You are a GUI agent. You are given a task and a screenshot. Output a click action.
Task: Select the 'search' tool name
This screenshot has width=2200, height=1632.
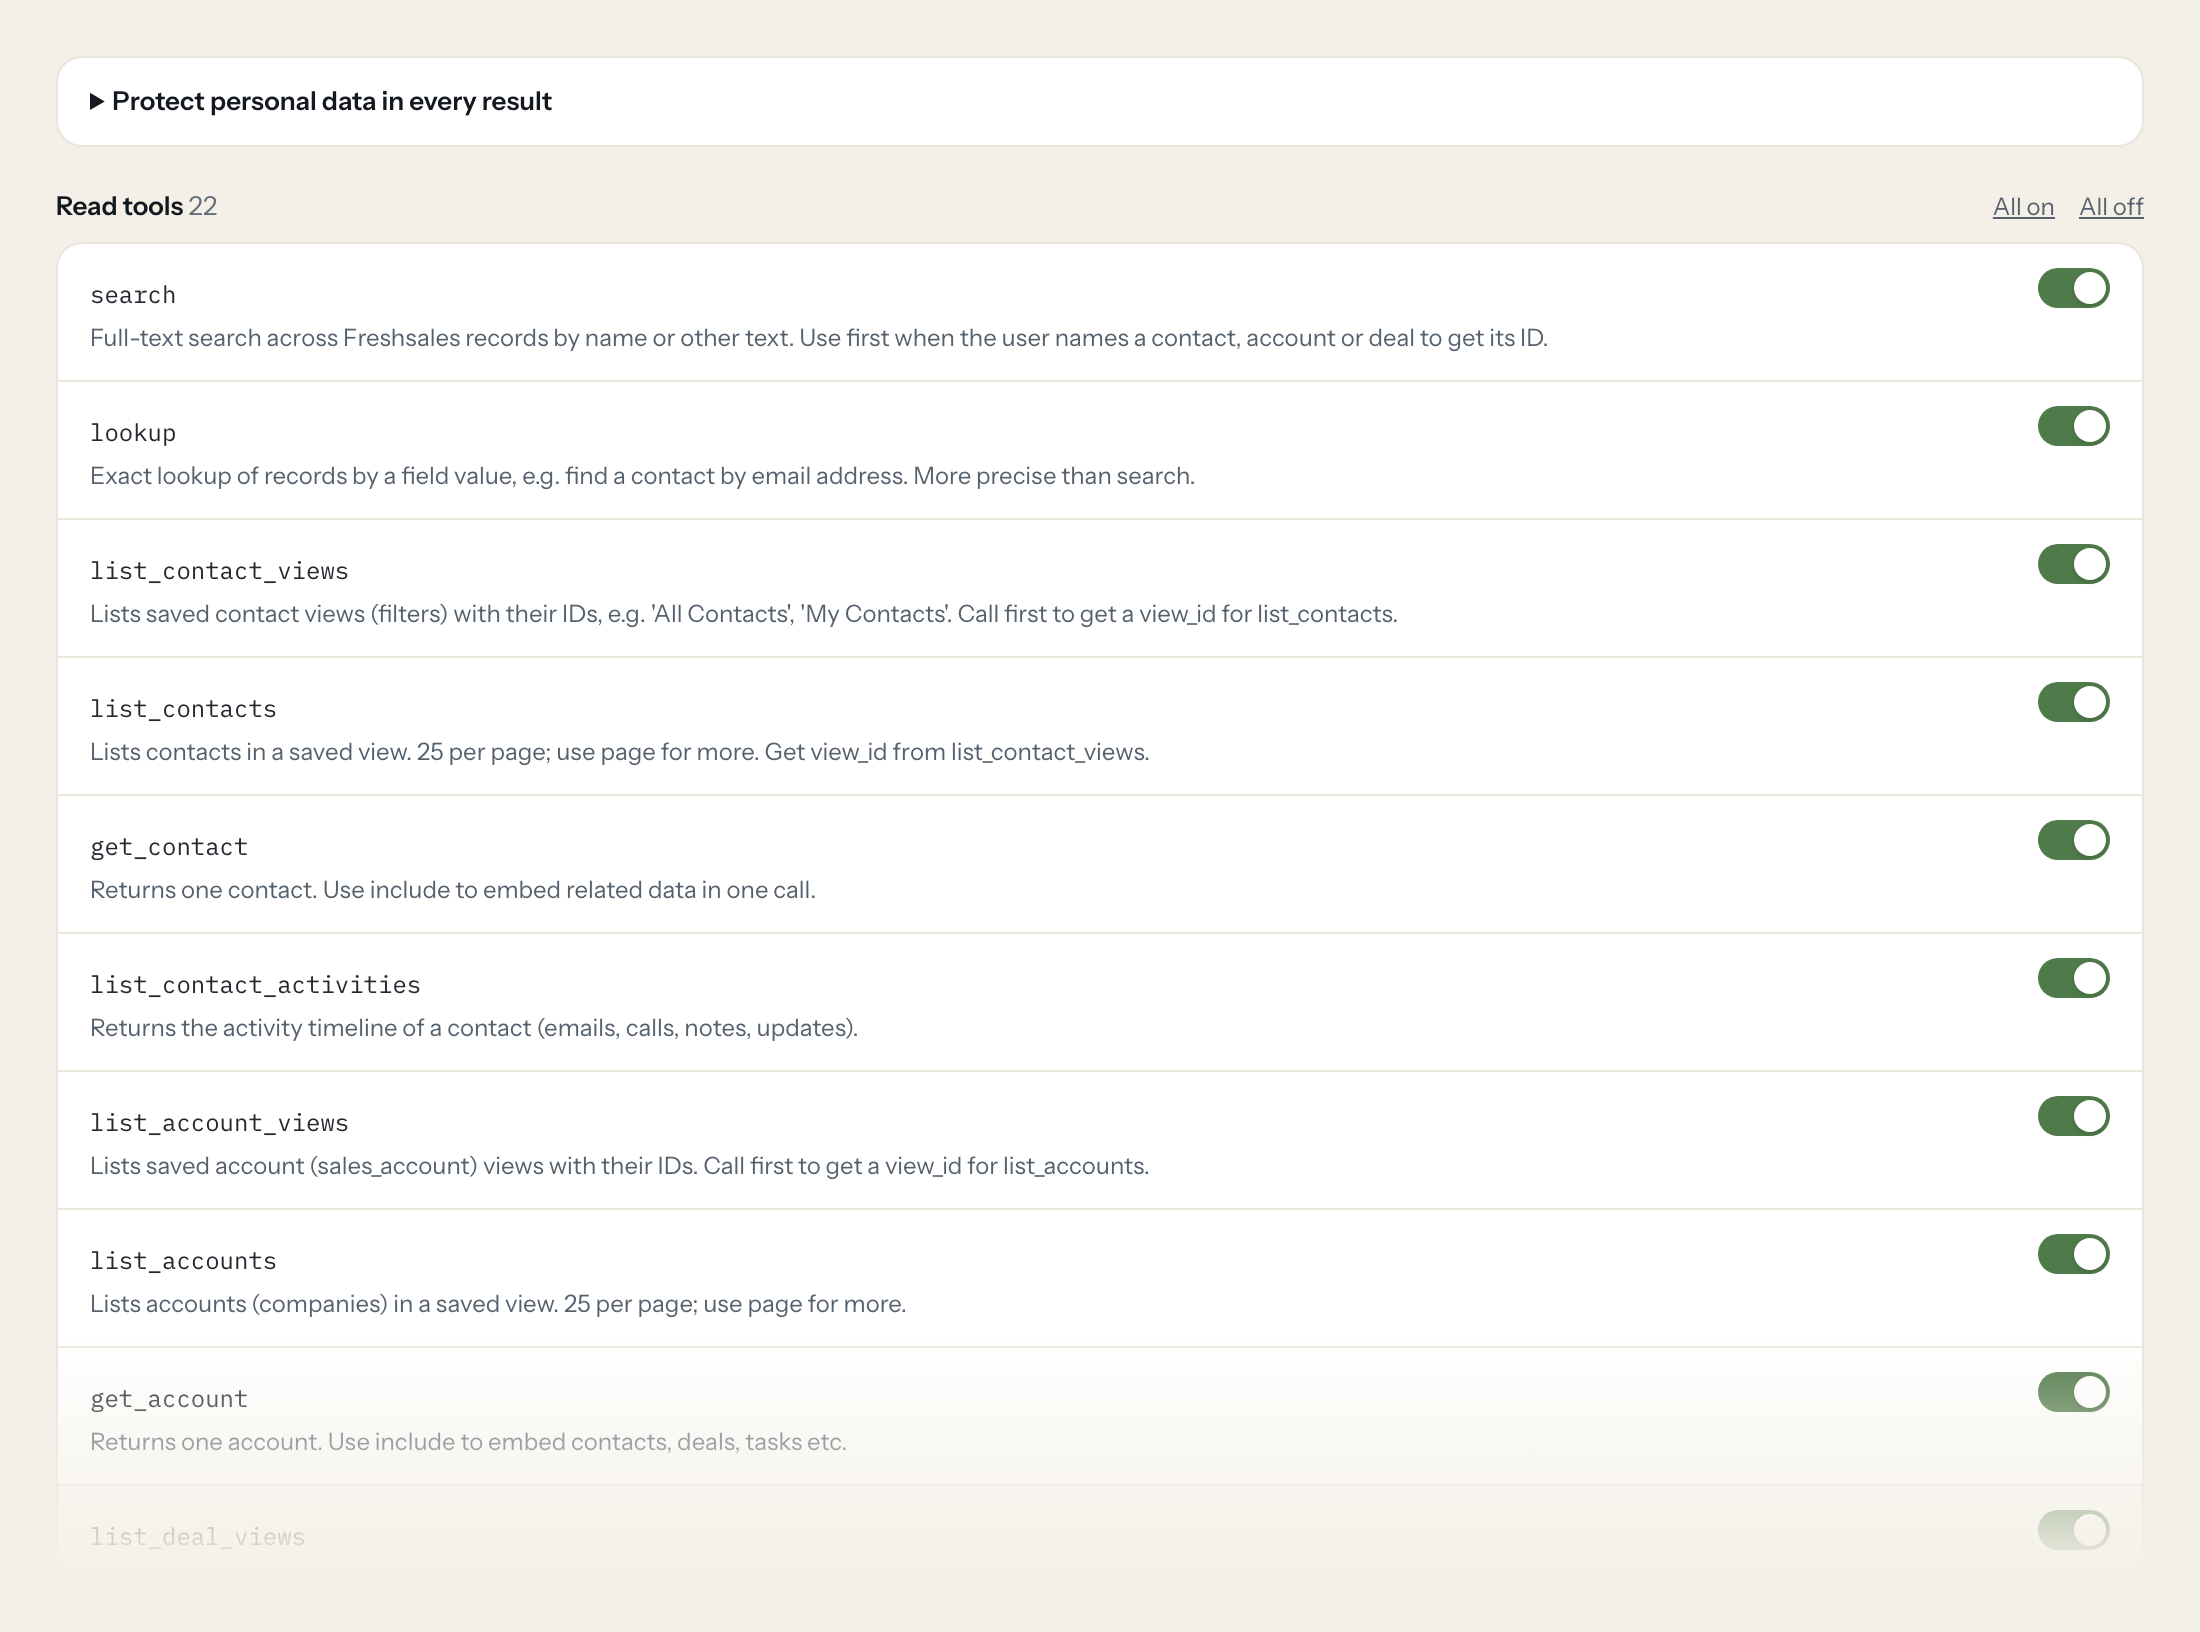click(x=133, y=295)
